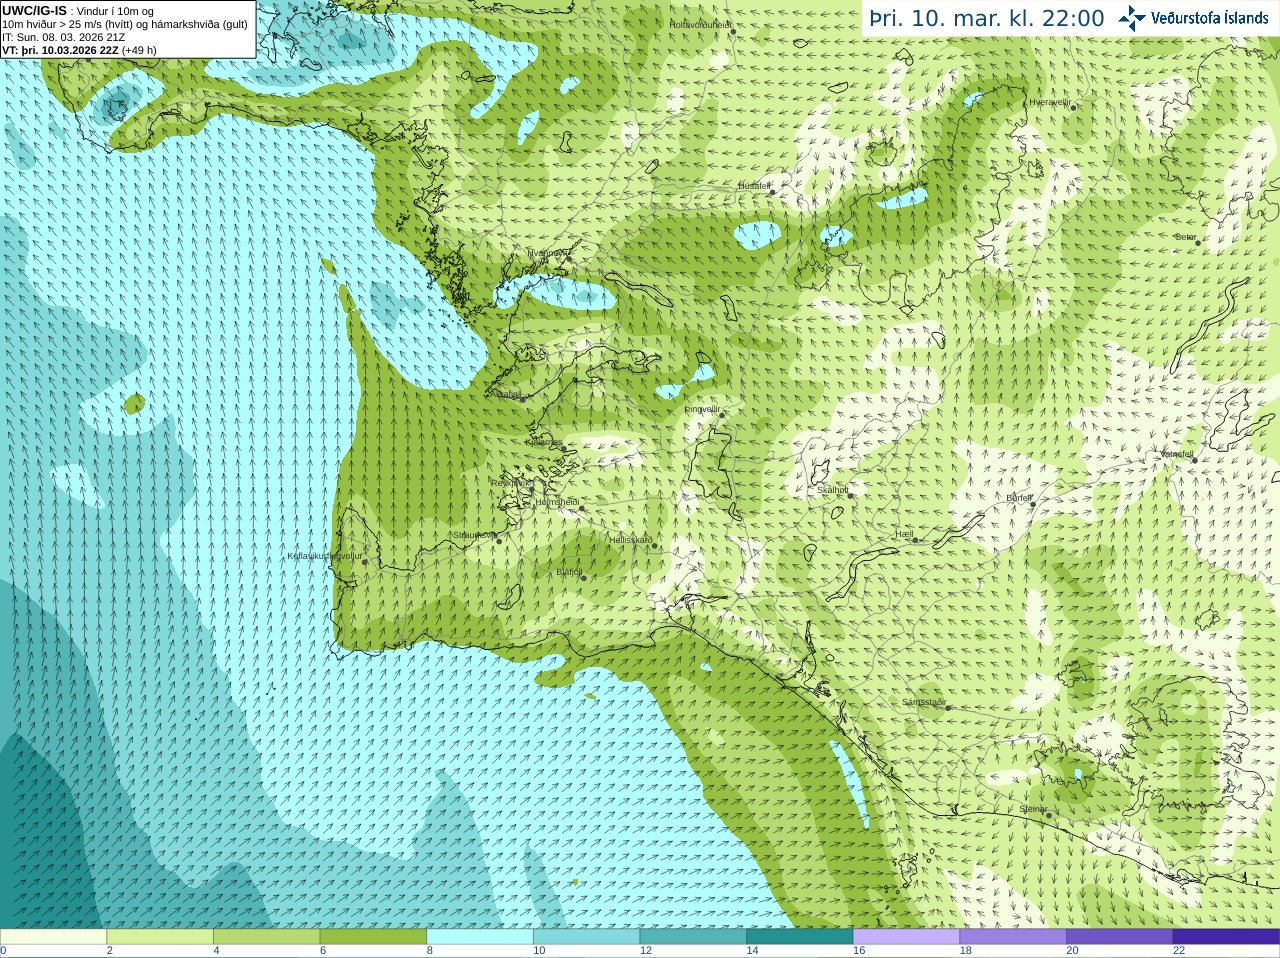1280x958 pixels.
Task: Click the Hæll station label
Action: (905, 535)
